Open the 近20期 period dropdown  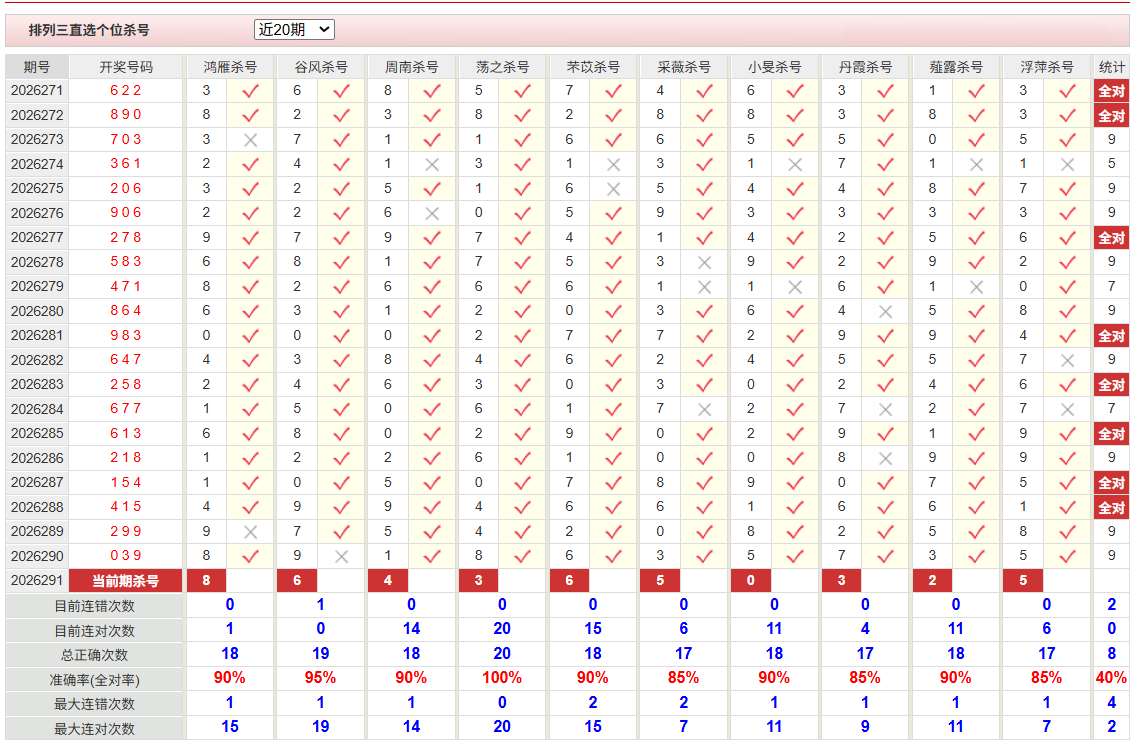pyautogui.click(x=294, y=30)
